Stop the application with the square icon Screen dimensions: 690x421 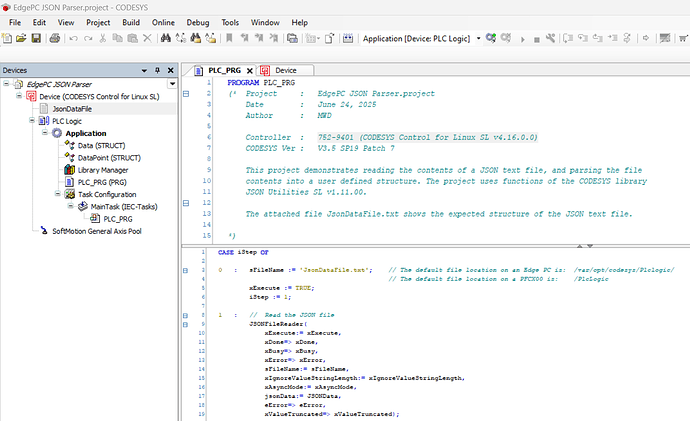pyautogui.click(x=536, y=40)
